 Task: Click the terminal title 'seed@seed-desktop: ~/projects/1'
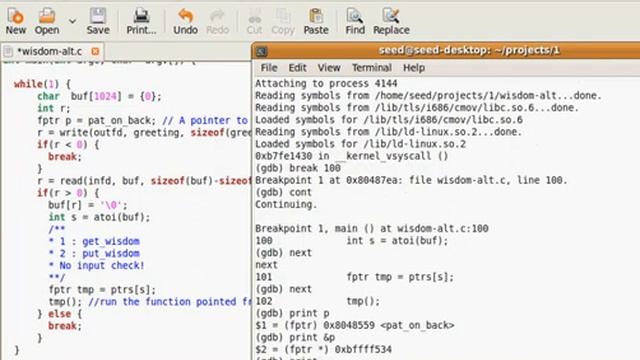(469, 50)
